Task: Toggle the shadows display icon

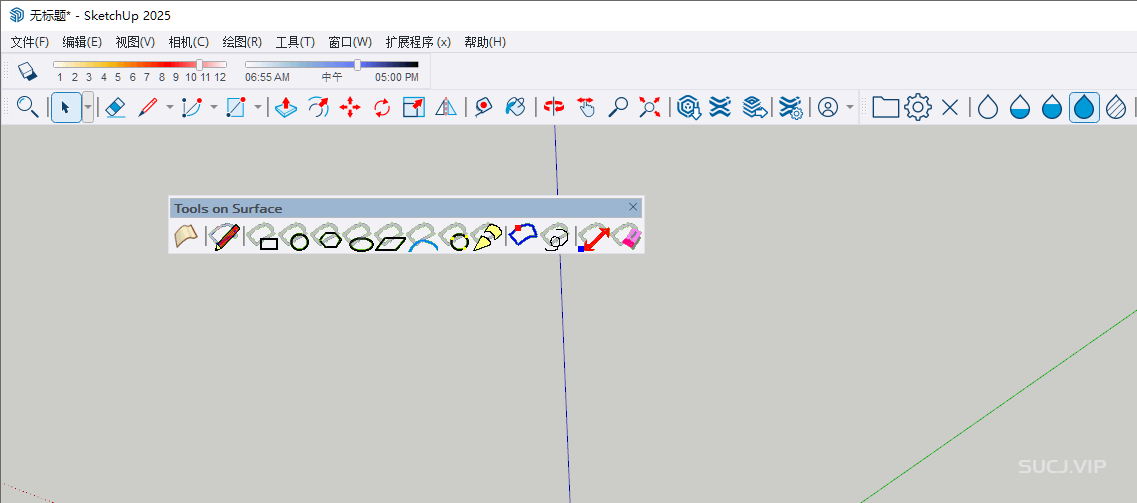Action: pyautogui.click(x=27, y=70)
